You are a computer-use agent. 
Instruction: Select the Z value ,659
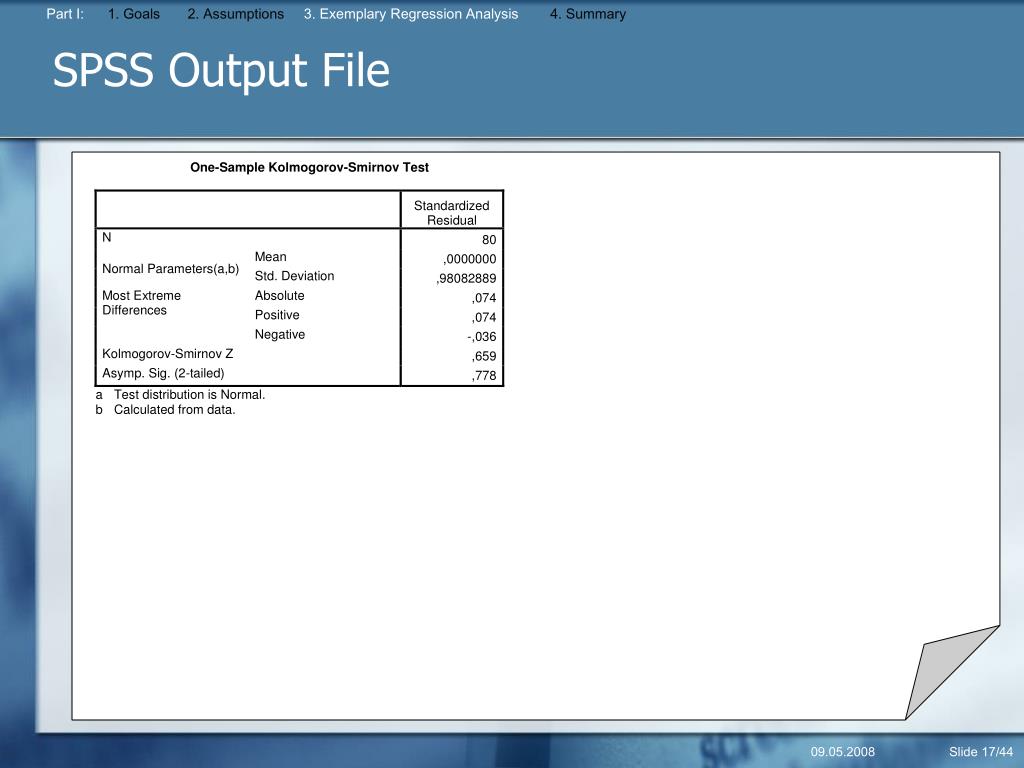click(x=484, y=357)
